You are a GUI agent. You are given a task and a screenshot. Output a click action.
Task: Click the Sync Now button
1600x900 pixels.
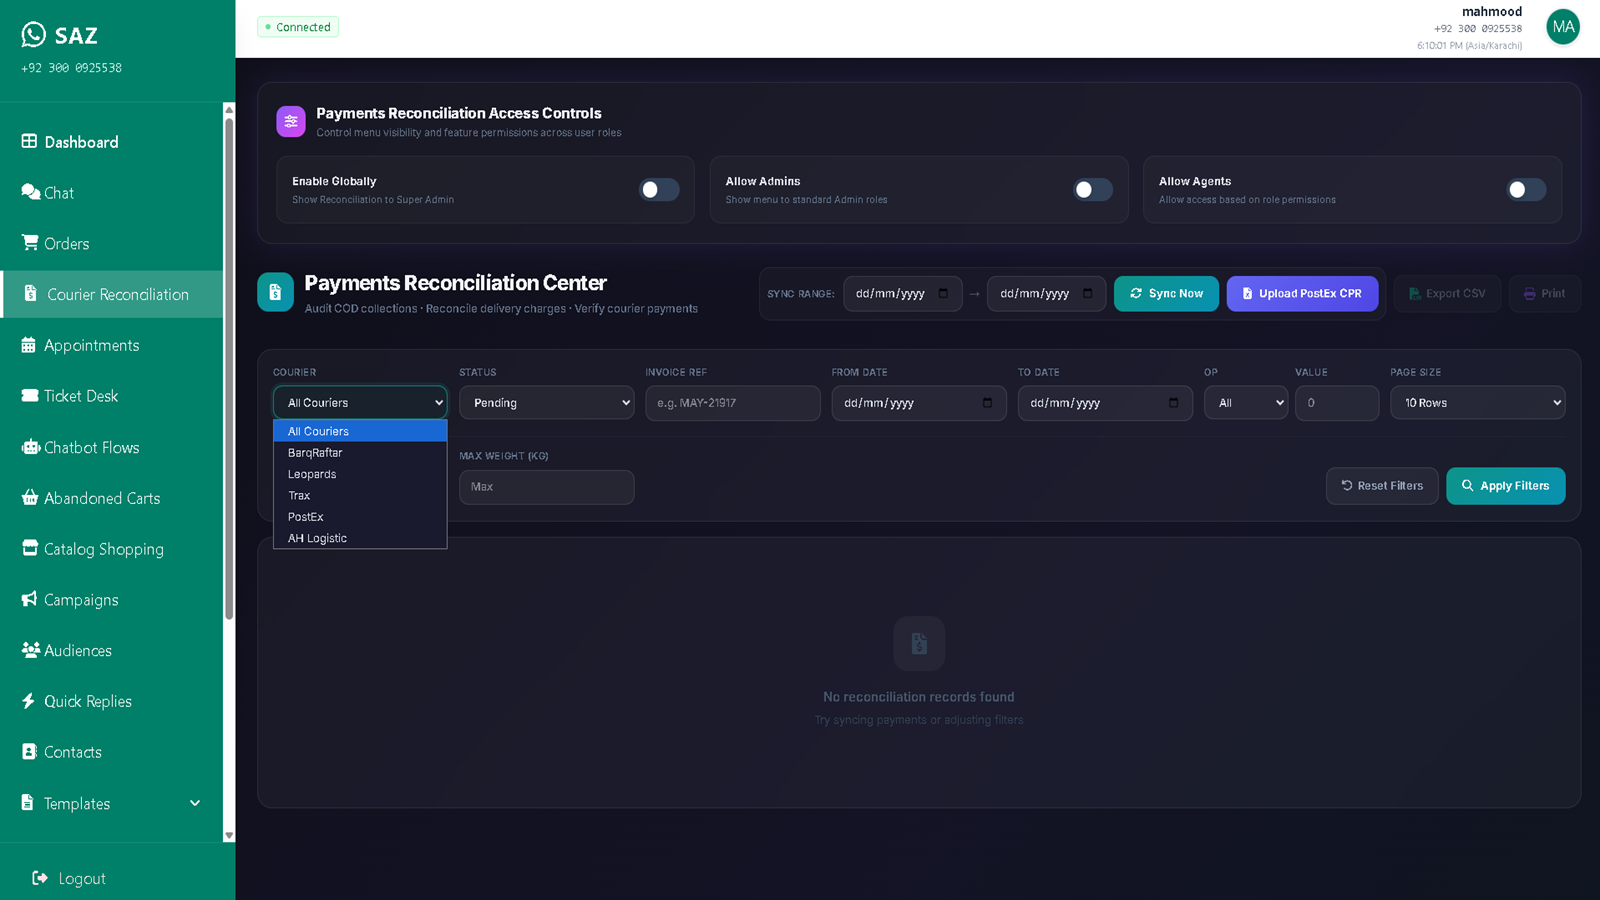tap(1166, 293)
